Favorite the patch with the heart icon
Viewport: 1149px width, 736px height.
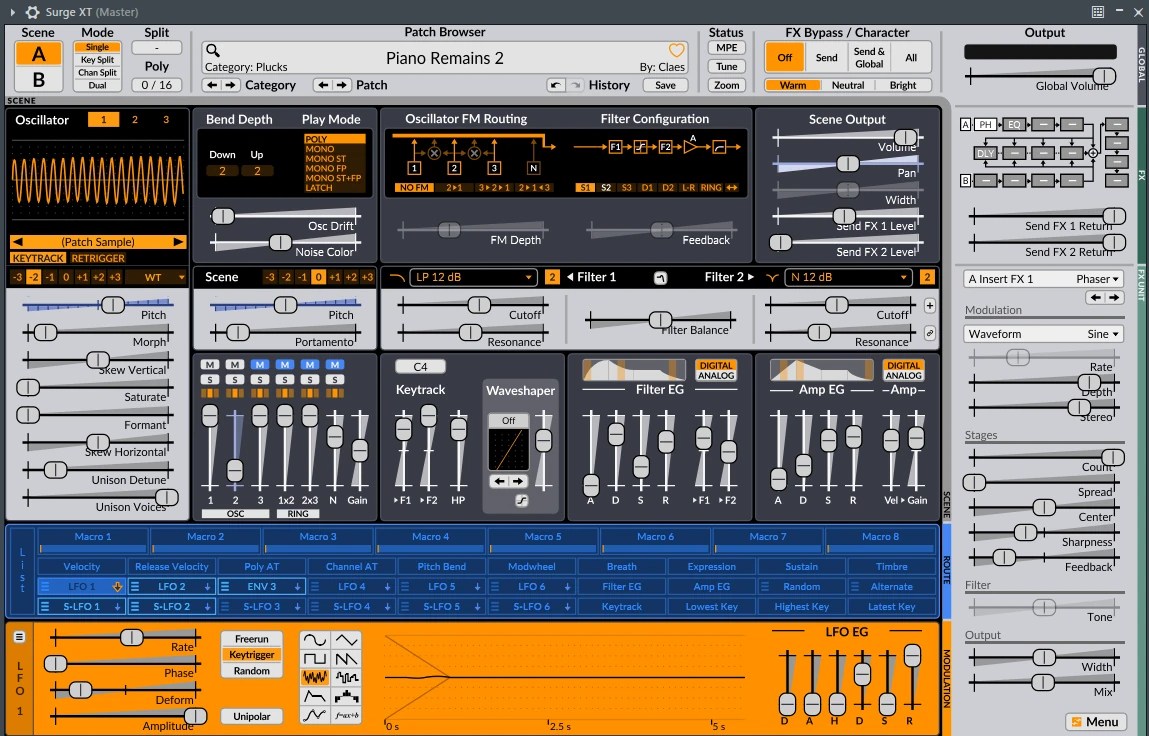click(x=676, y=51)
